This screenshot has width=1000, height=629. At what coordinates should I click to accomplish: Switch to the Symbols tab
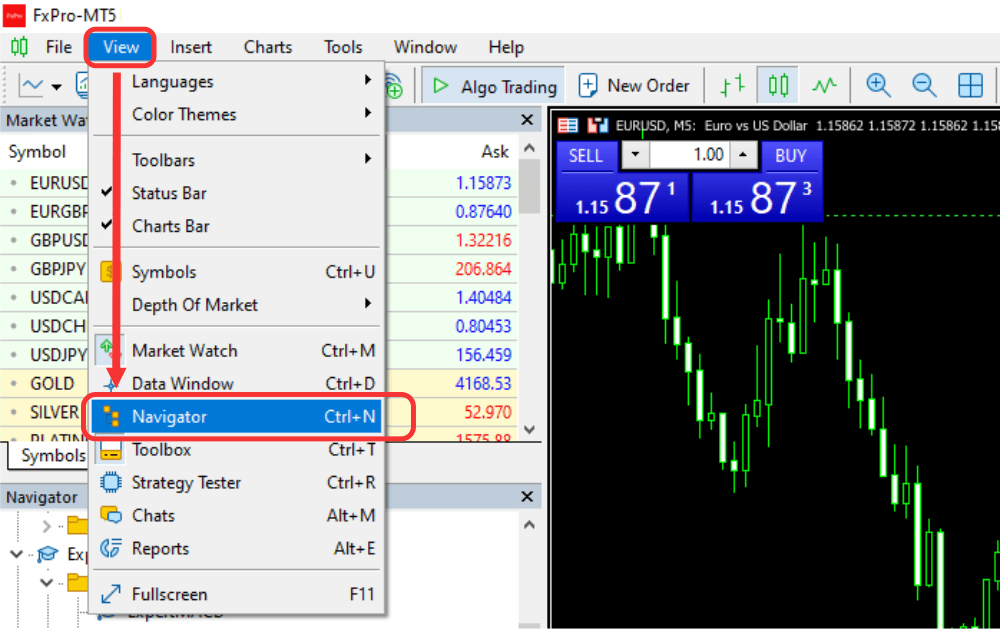tap(47, 455)
